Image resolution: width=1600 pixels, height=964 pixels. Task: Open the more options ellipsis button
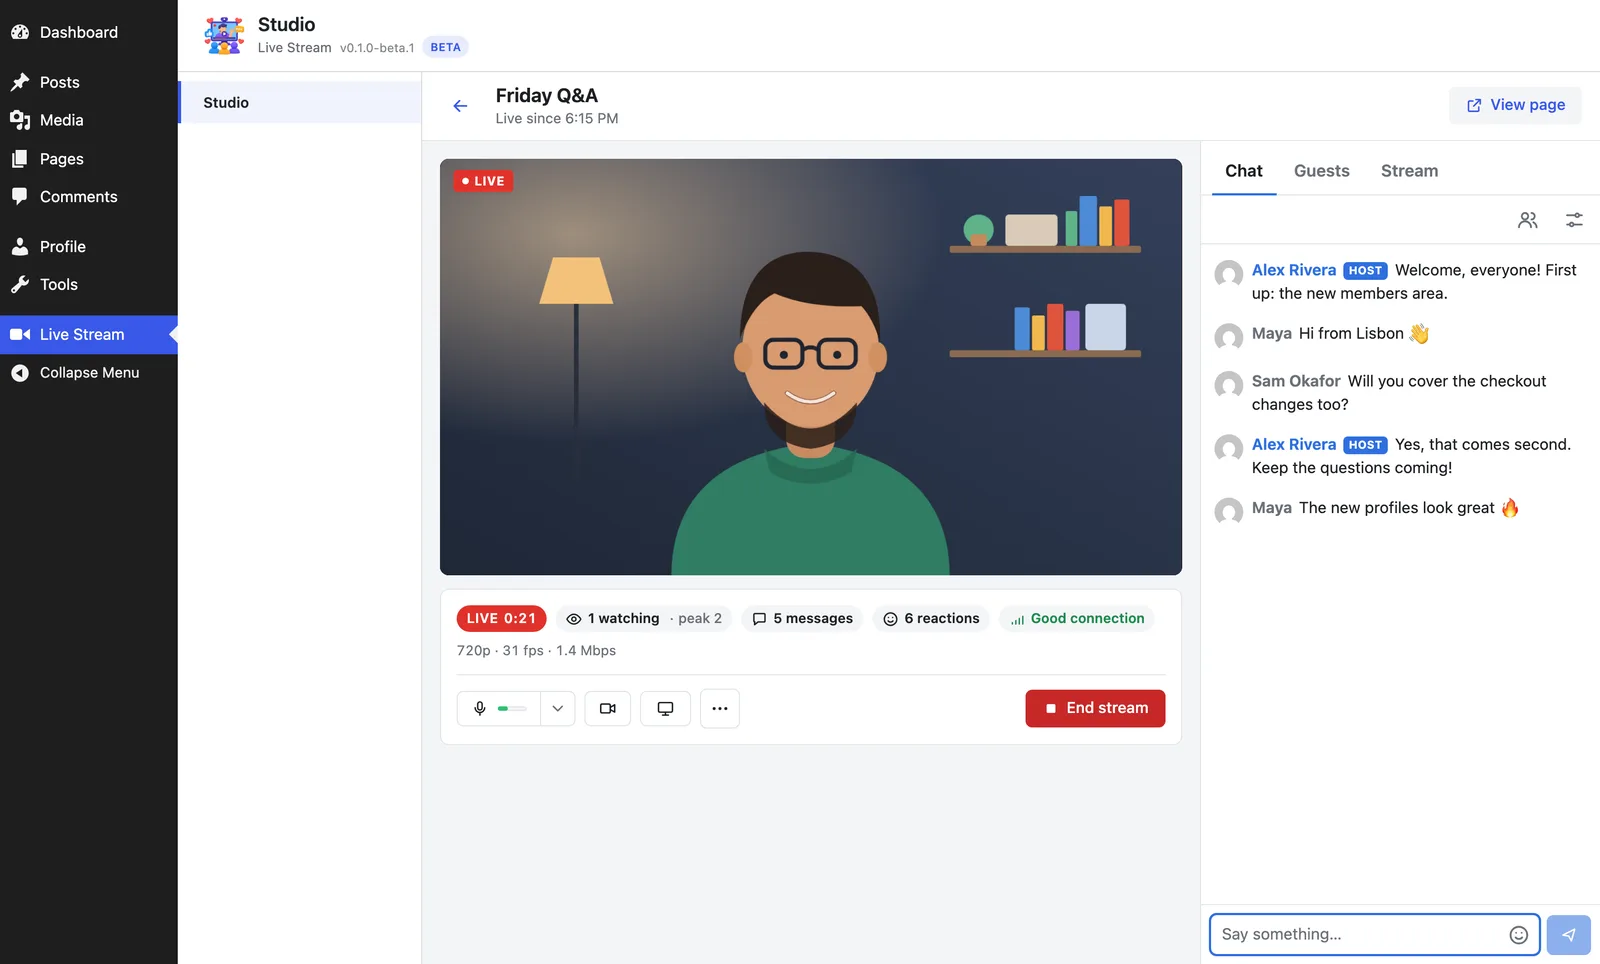coord(720,708)
